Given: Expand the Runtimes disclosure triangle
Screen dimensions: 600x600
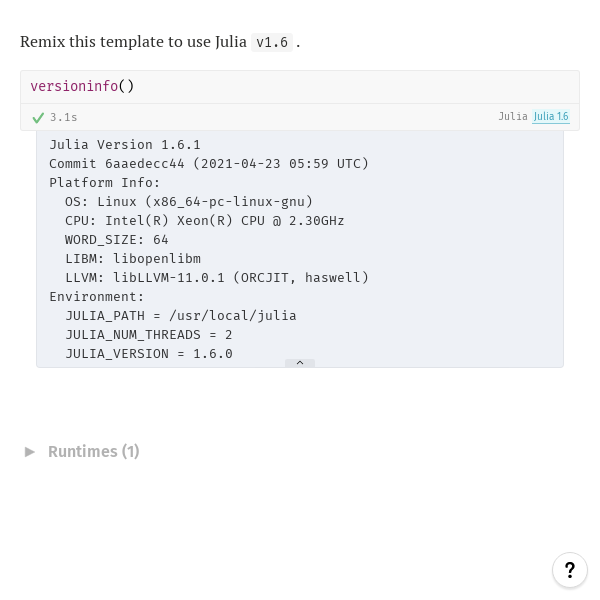Looking at the screenshot, I should tap(29, 452).
